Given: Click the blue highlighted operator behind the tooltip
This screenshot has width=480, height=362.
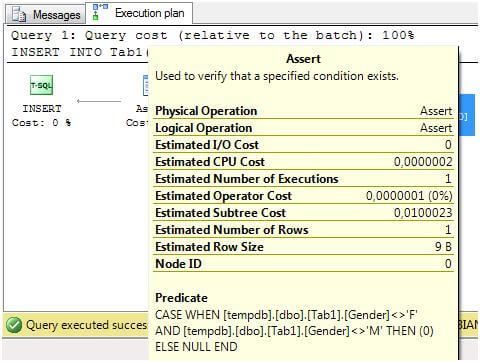Looking at the screenshot, I should (467, 115).
